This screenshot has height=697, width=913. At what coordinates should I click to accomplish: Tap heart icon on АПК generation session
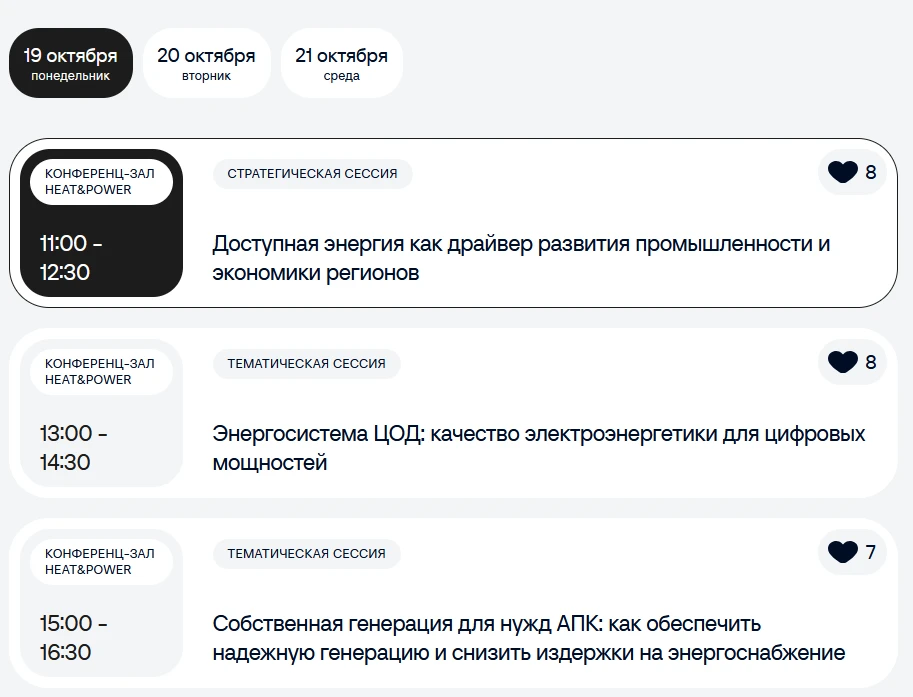[843, 552]
